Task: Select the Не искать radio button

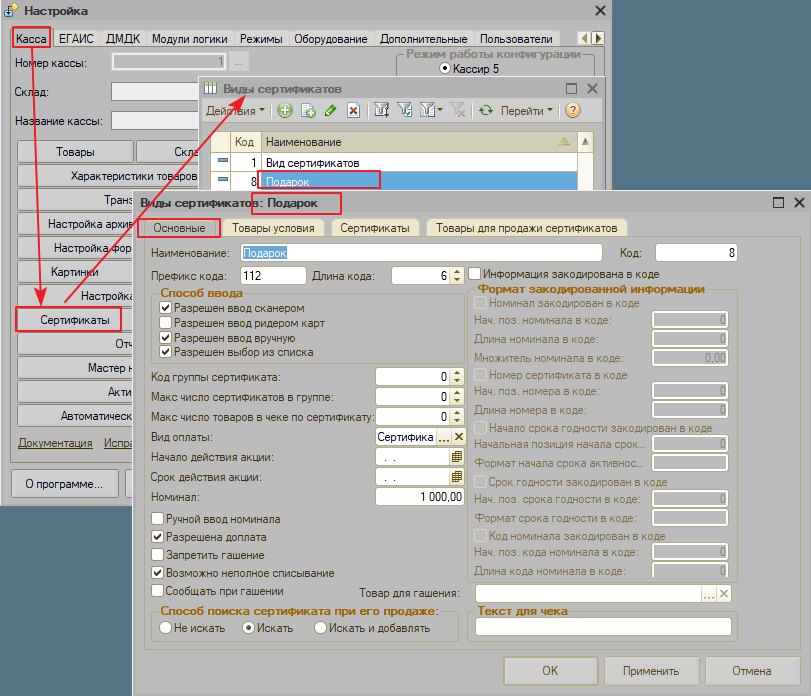Action: 166,628
